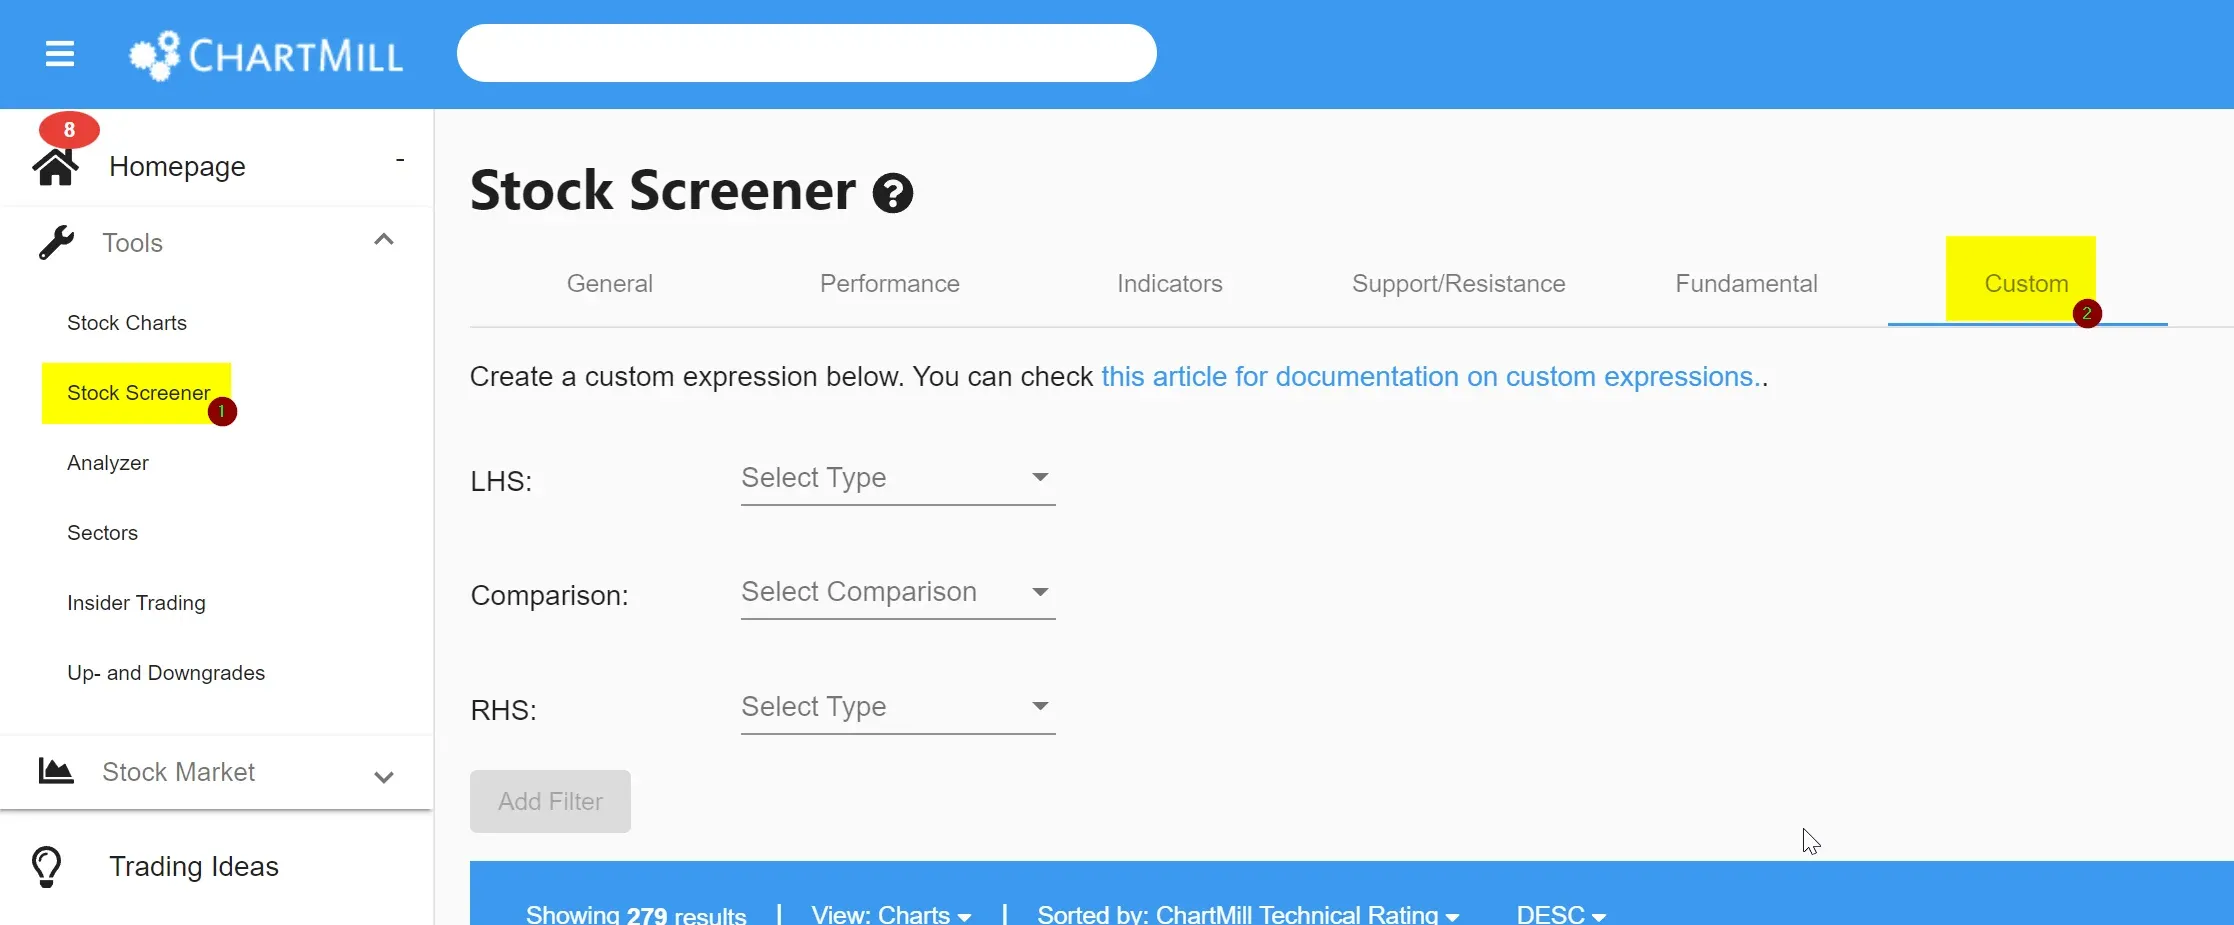Viewport: 2234px width, 925px height.
Task: Open the Select Comparison dropdown
Action: (897, 592)
